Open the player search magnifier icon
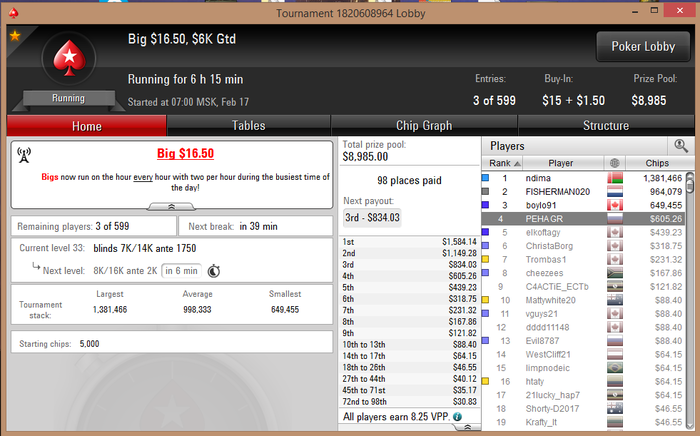Image resolution: width=700 pixels, height=436 pixels. pos(681,146)
